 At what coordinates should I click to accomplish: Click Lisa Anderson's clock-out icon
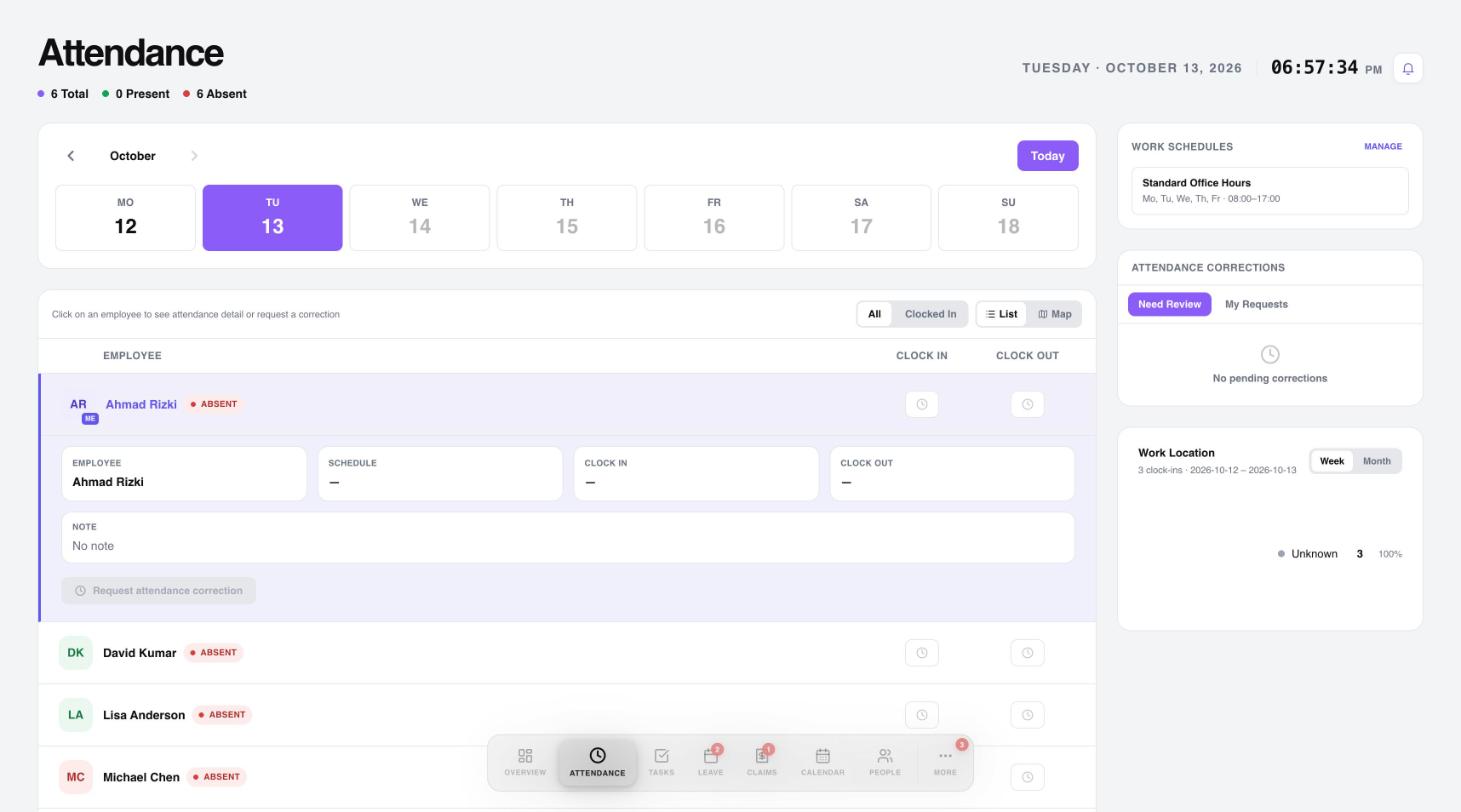tap(1027, 715)
